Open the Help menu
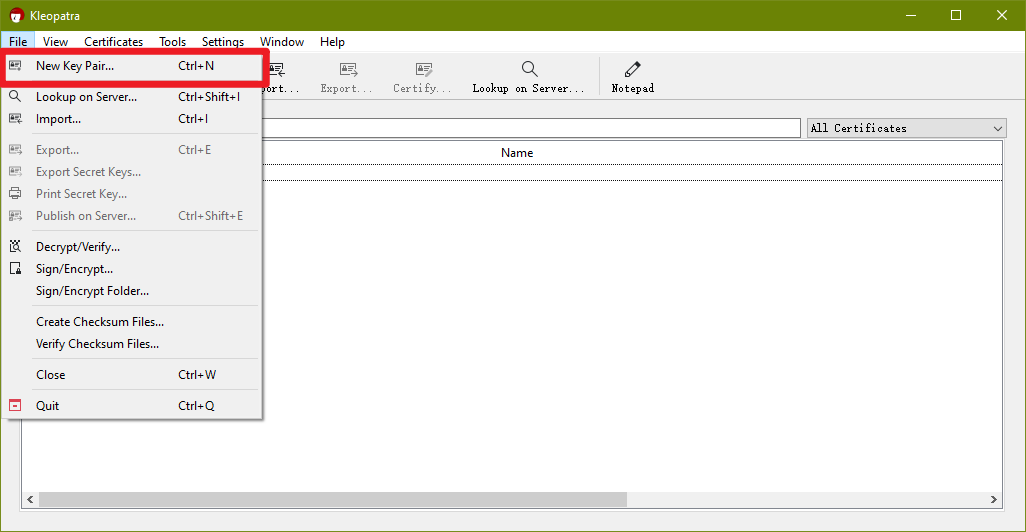 point(332,42)
